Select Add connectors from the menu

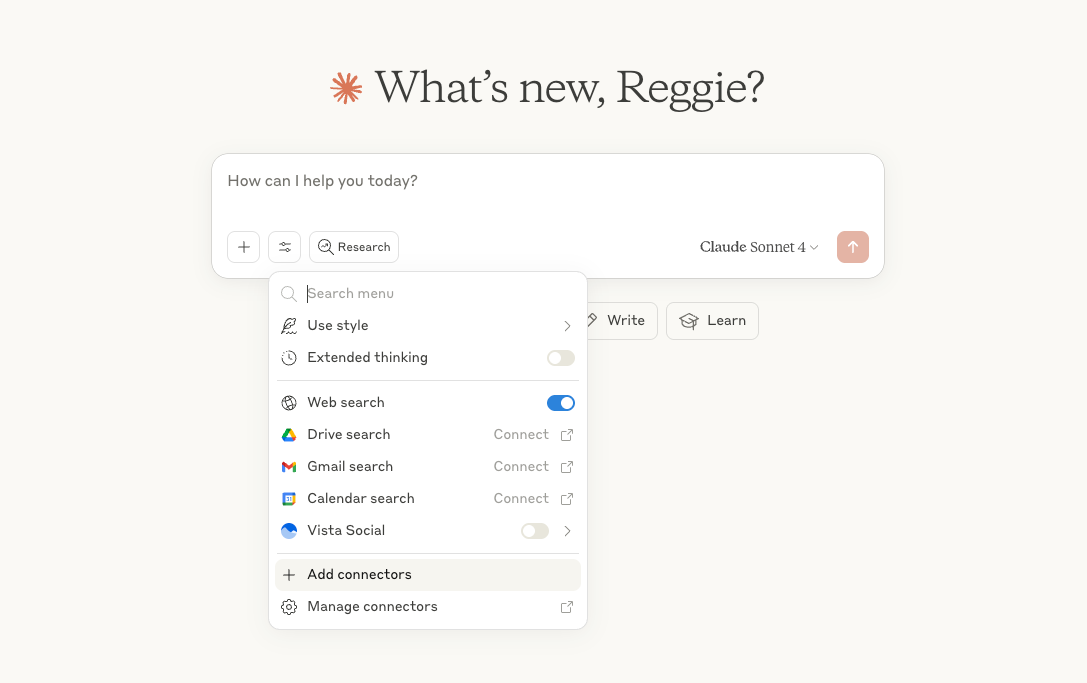359,574
